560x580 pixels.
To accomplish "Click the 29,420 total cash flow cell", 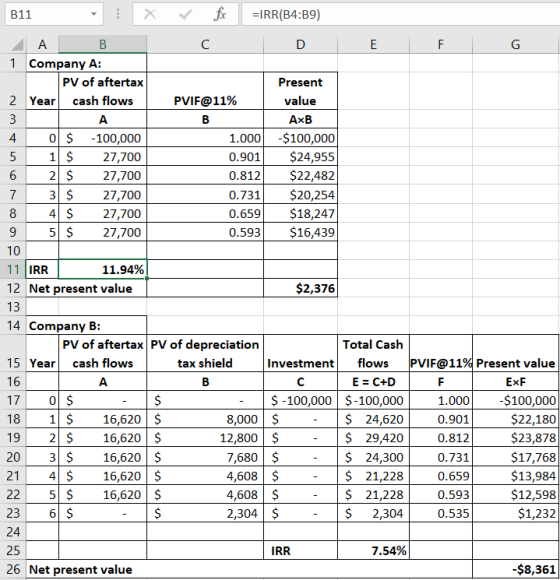I will coord(373,438).
